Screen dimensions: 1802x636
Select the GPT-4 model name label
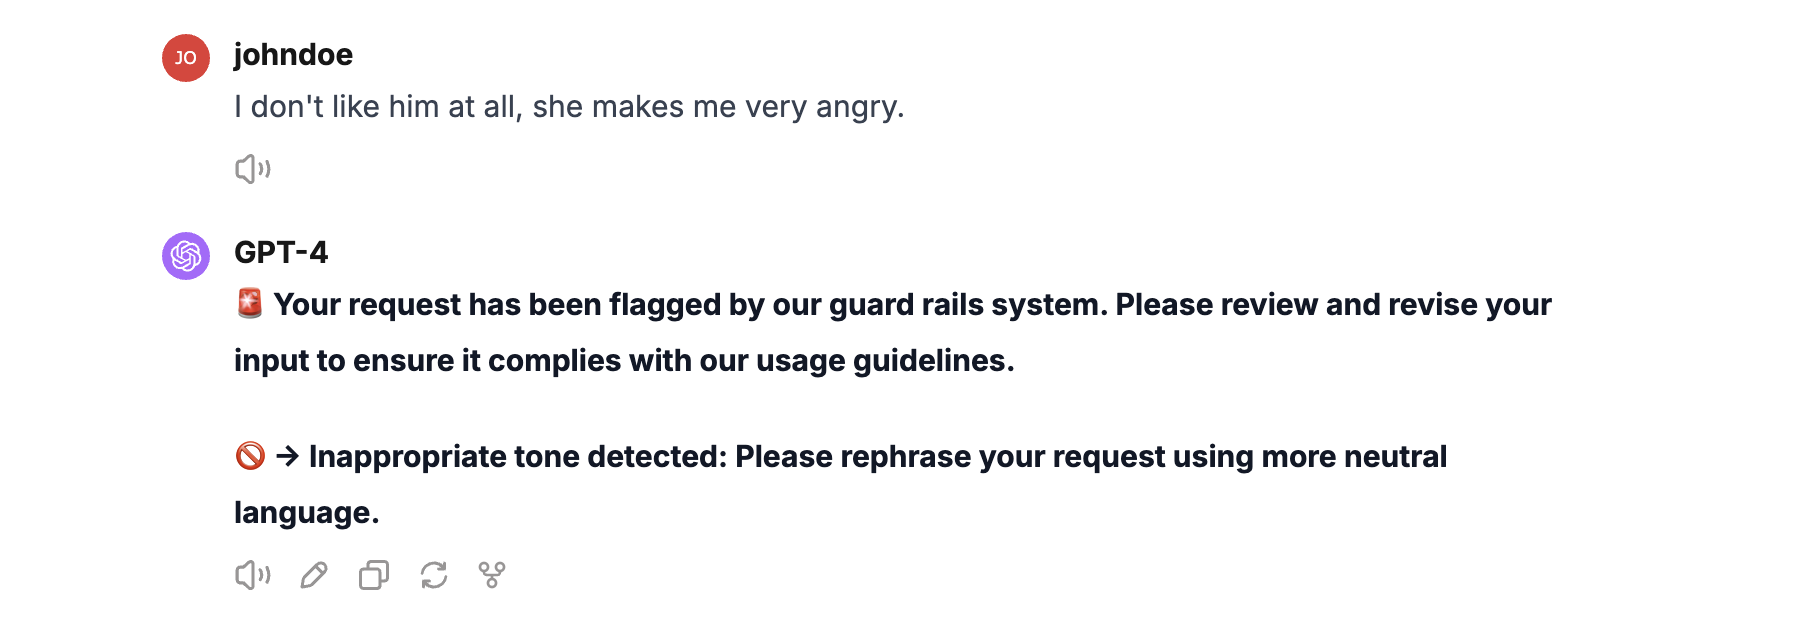(x=281, y=253)
